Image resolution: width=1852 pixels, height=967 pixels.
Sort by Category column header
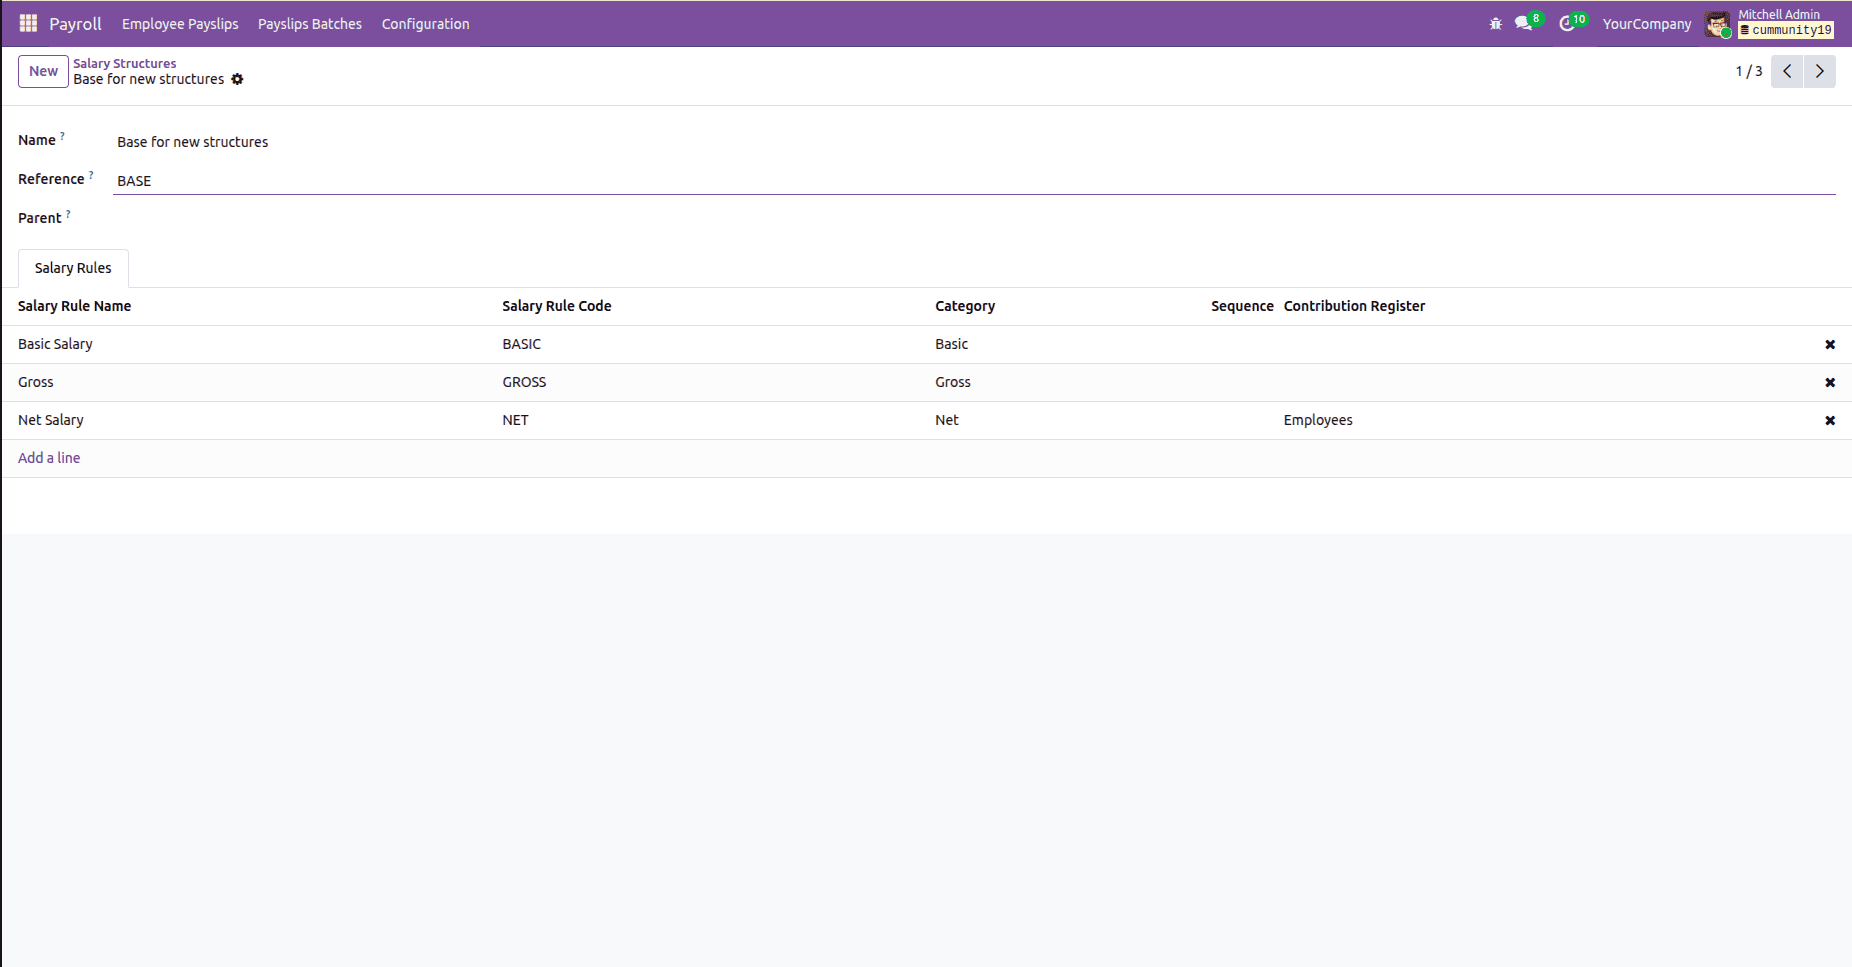coord(965,306)
